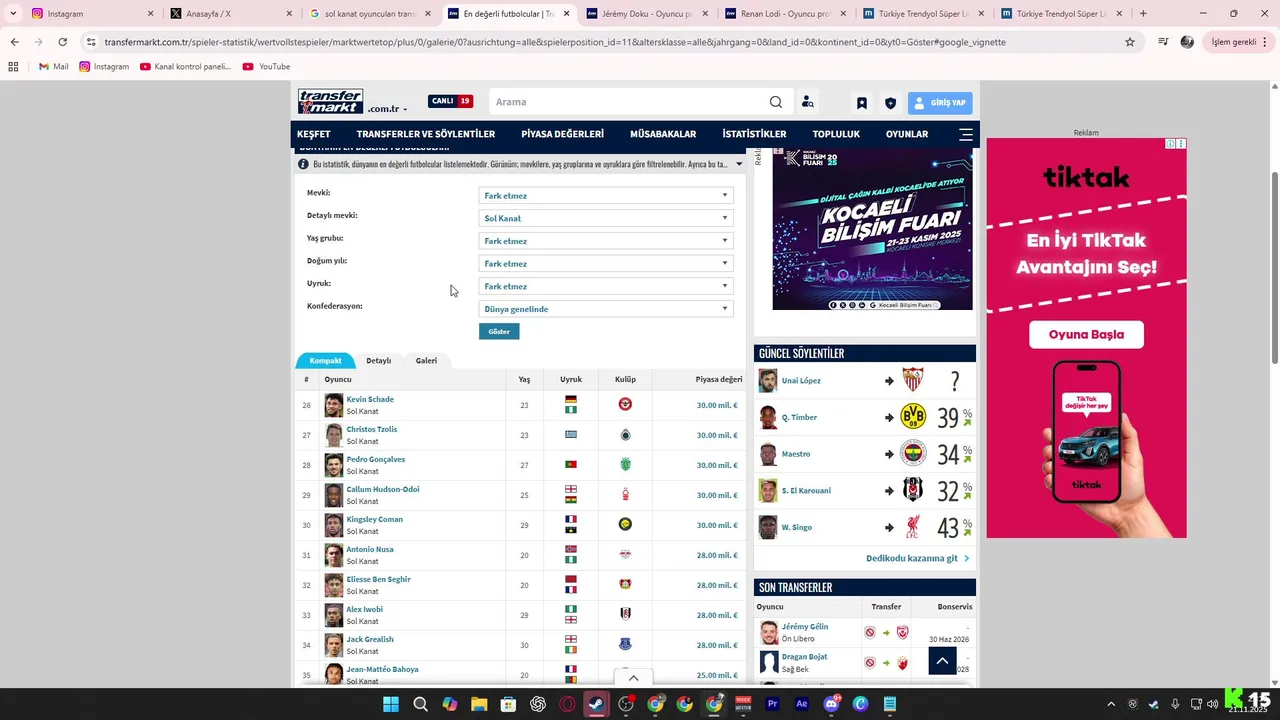The image size is (1280, 720).
Task: Select the Detaylı tab
Action: click(379, 360)
